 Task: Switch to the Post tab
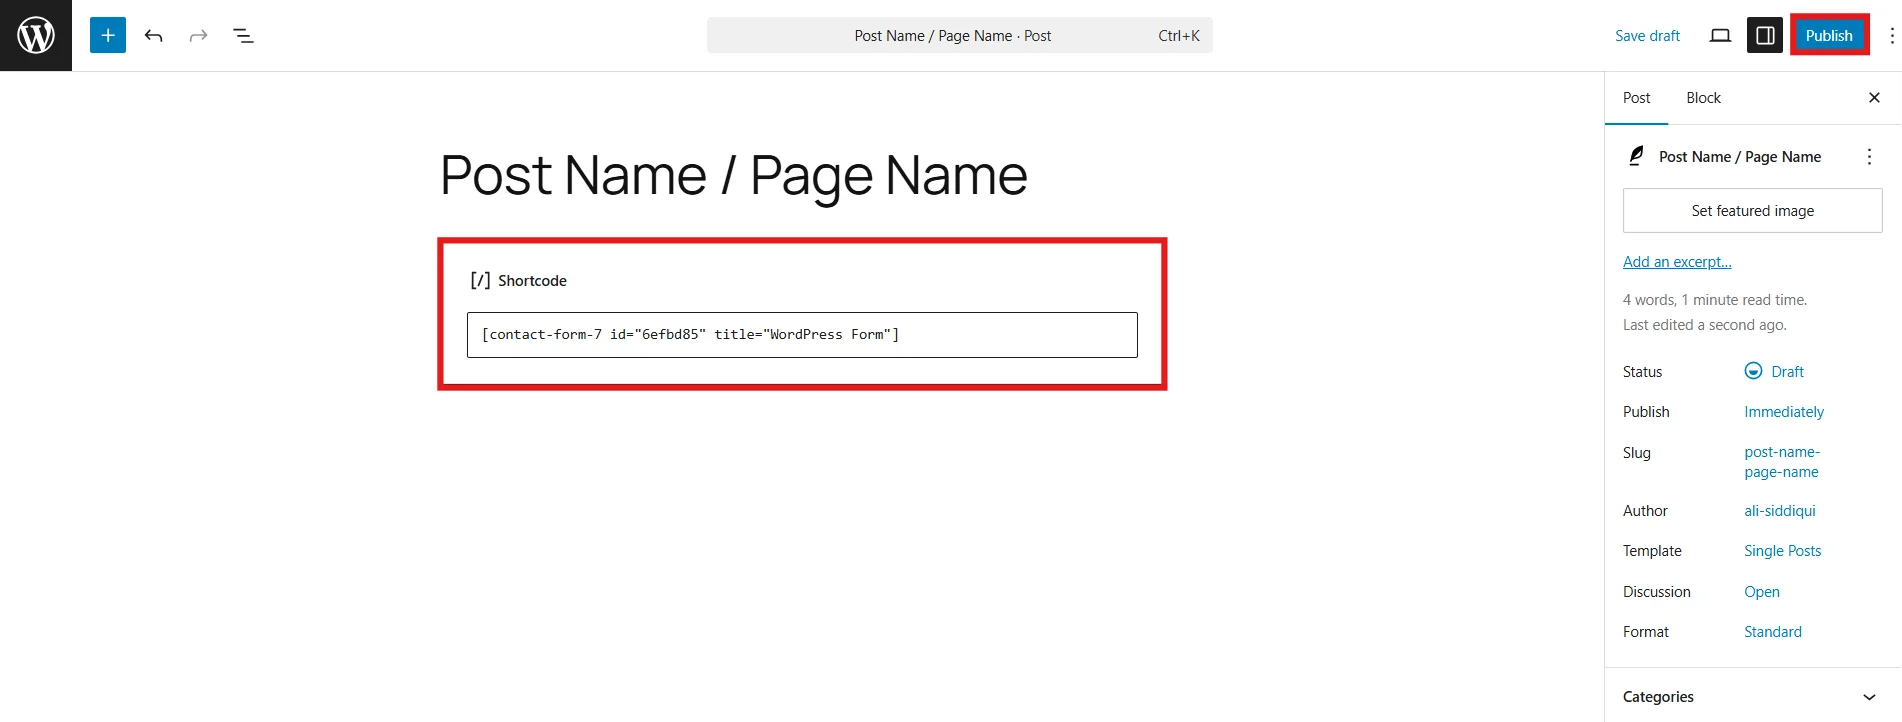1636,98
